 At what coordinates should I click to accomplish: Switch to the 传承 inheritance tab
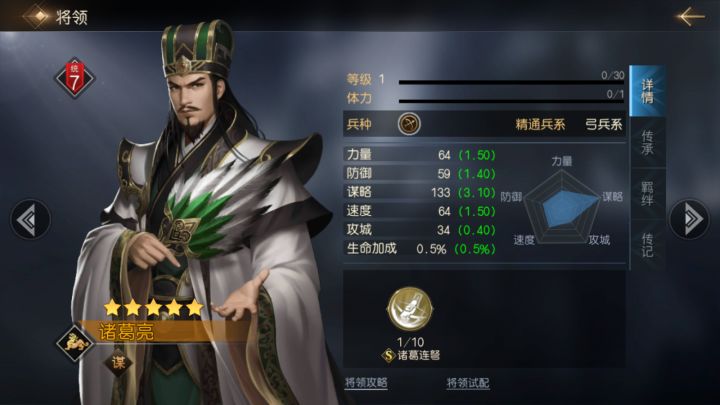tap(647, 142)
